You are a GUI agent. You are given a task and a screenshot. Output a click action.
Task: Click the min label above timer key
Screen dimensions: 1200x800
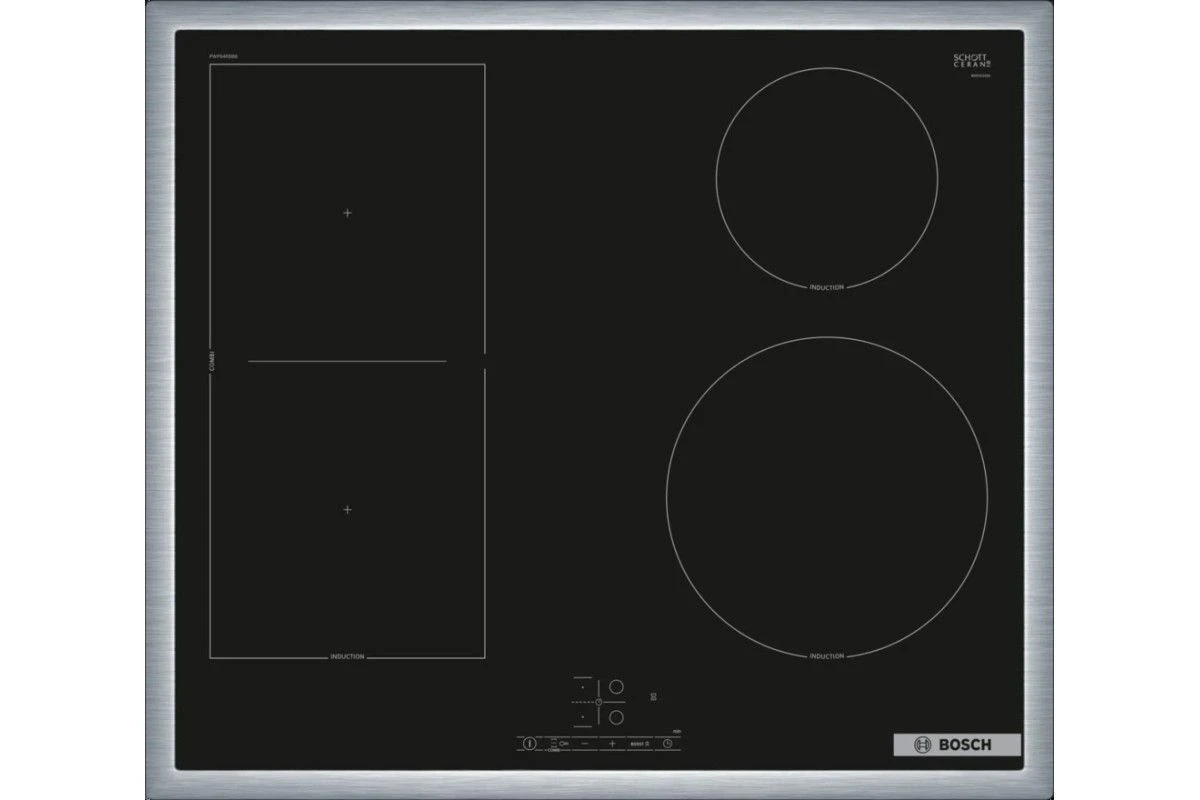click(677, 732)
